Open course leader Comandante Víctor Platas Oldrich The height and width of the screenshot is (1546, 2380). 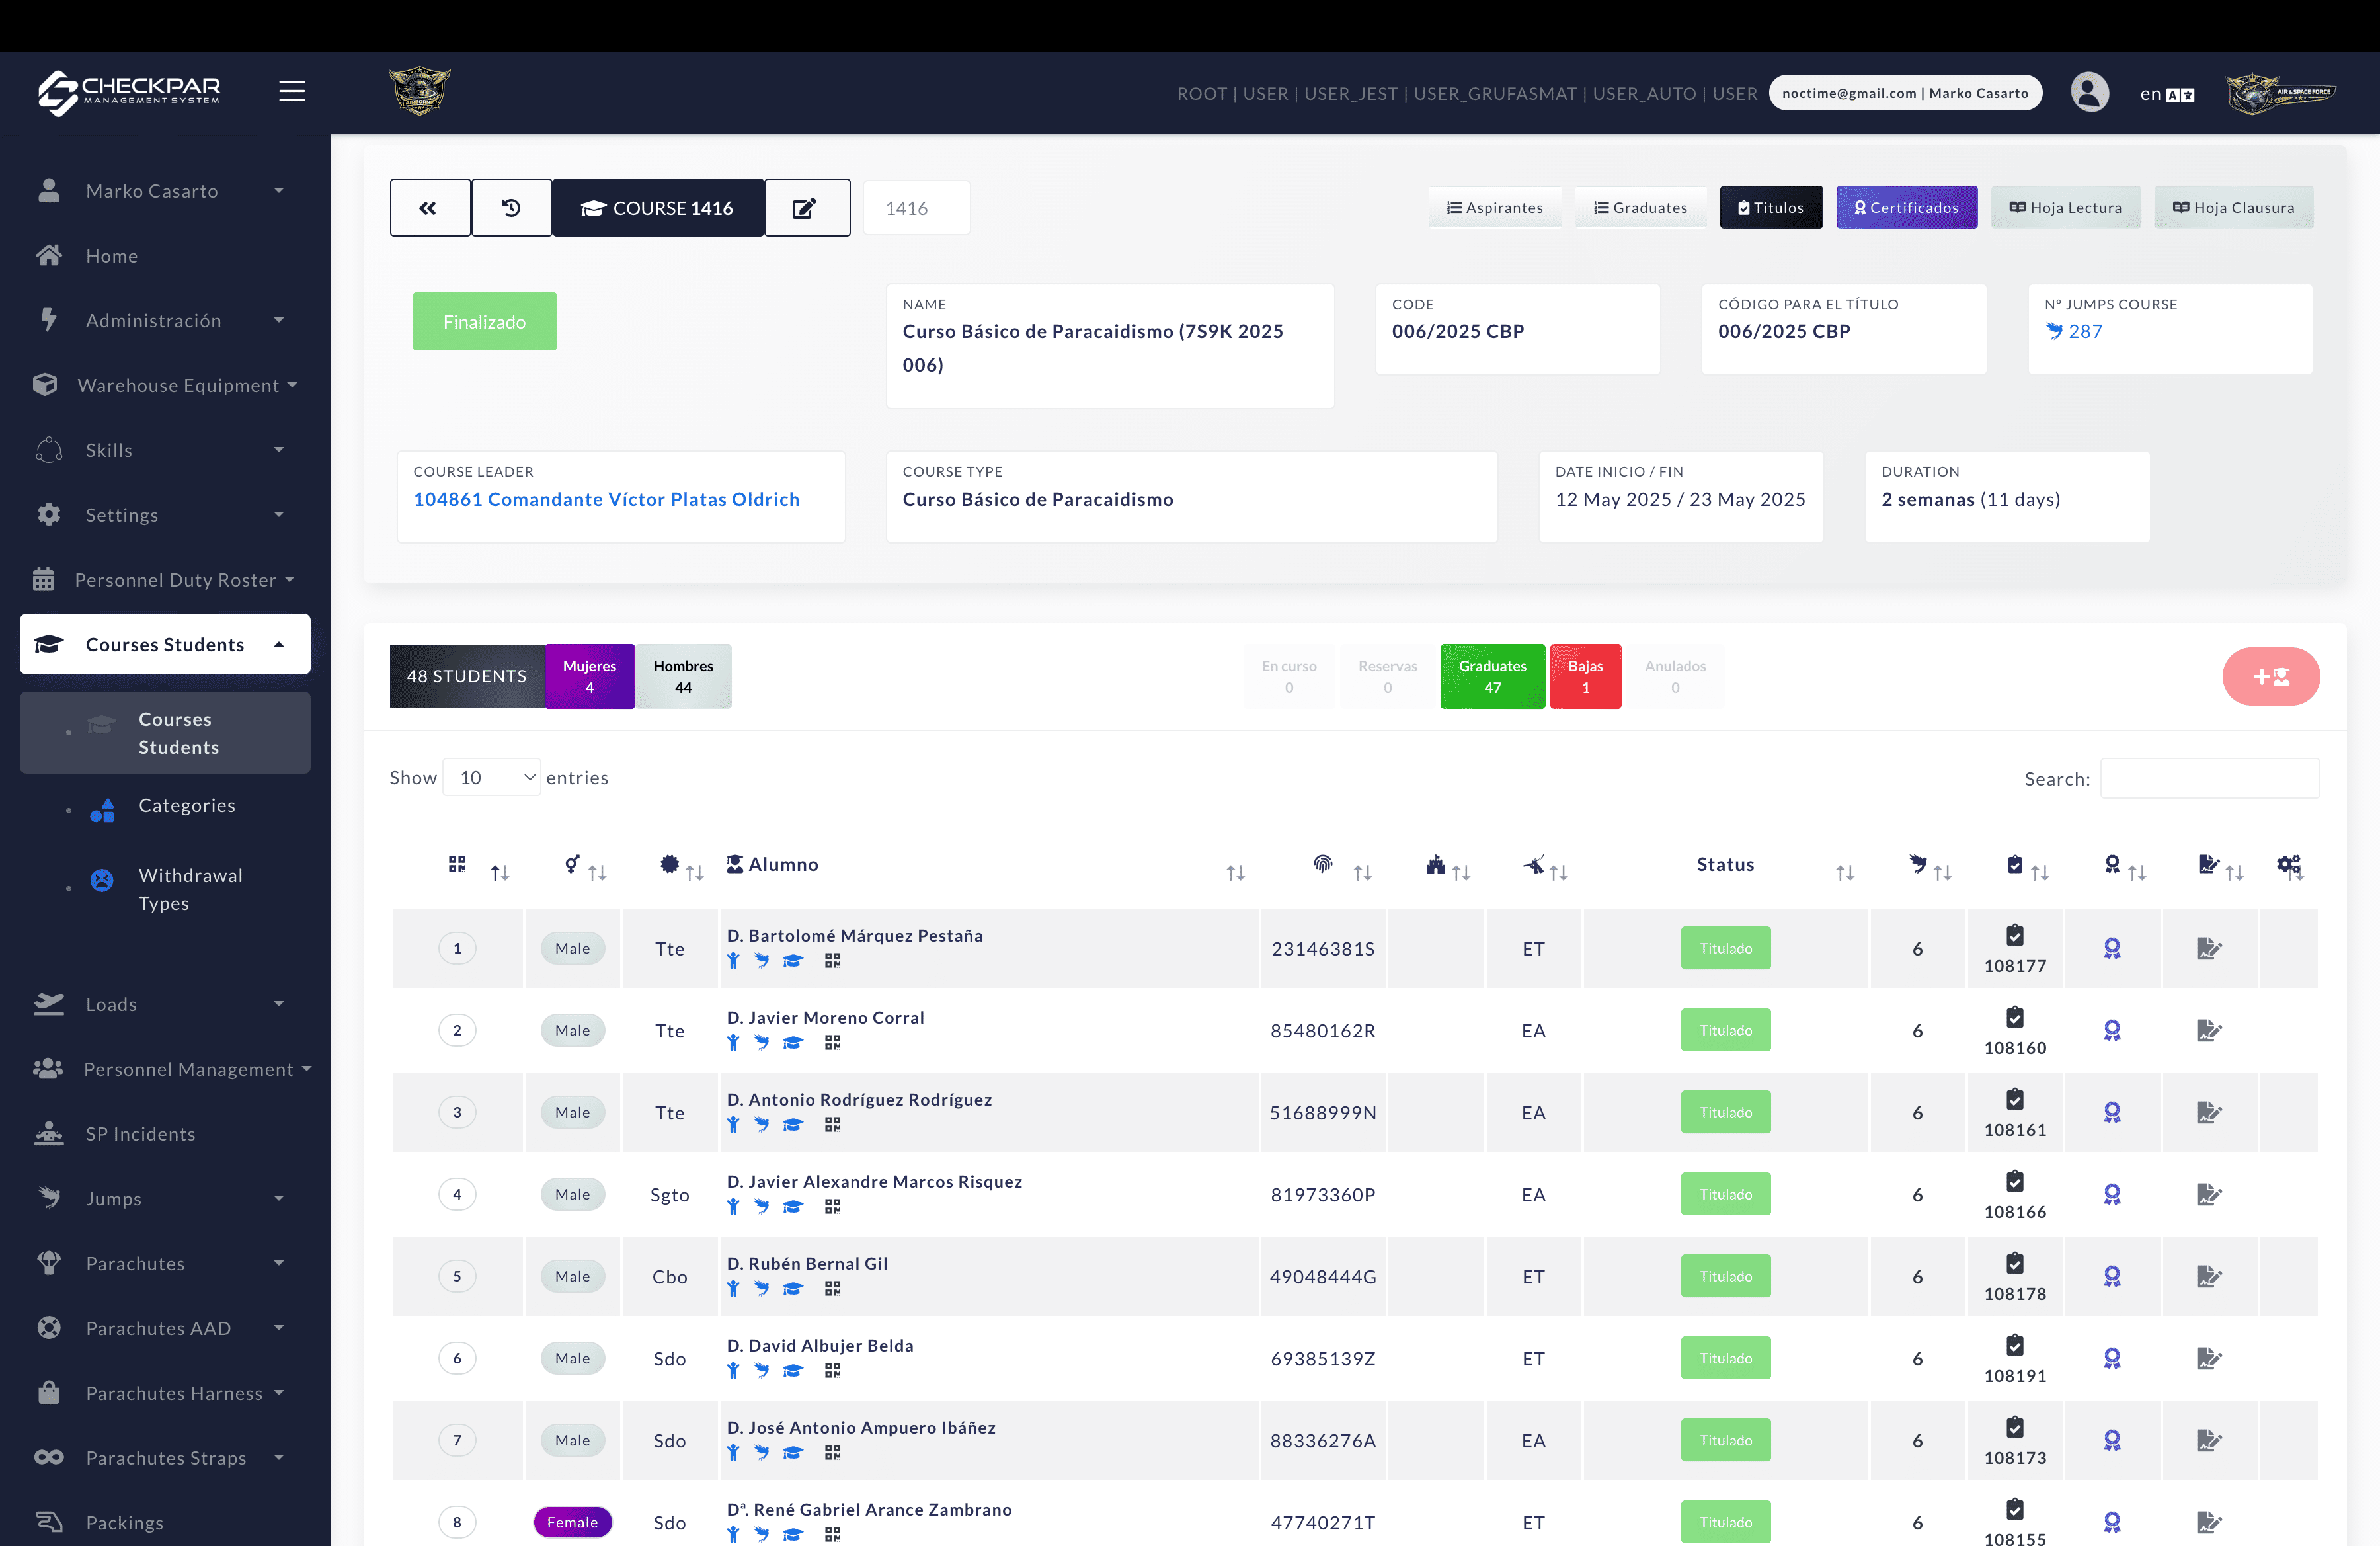tap(606, 498)
